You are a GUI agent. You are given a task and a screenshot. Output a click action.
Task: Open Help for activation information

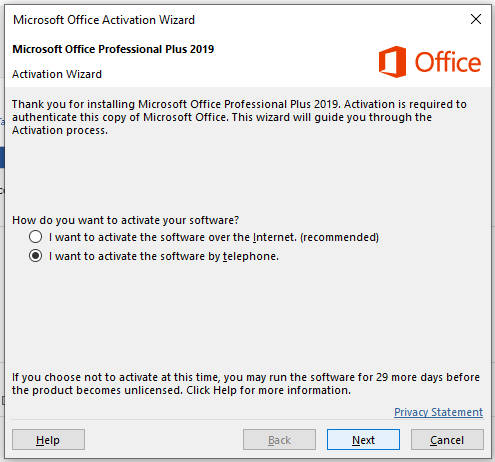click(x=48, y=440)
